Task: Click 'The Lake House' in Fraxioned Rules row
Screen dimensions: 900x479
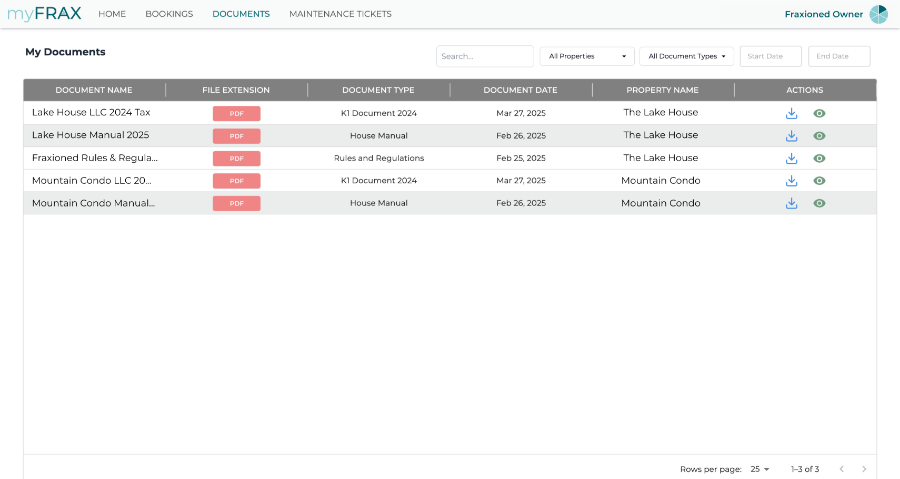Action: (661, 158)
